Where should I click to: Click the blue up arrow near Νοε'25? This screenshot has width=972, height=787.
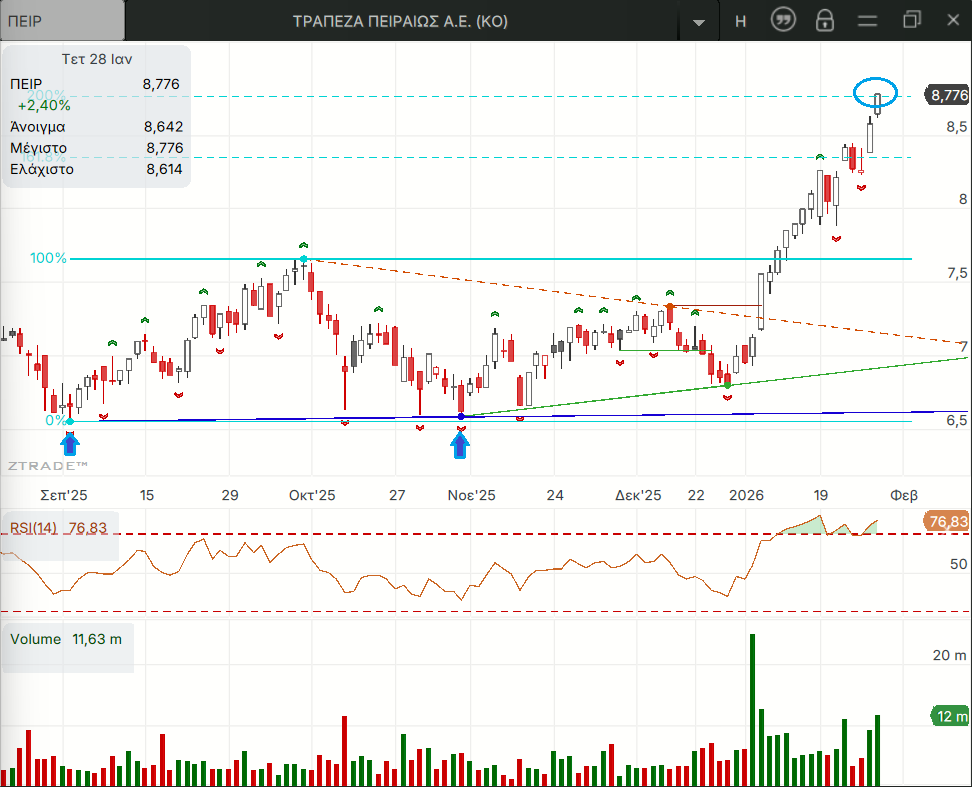point(460,444)
